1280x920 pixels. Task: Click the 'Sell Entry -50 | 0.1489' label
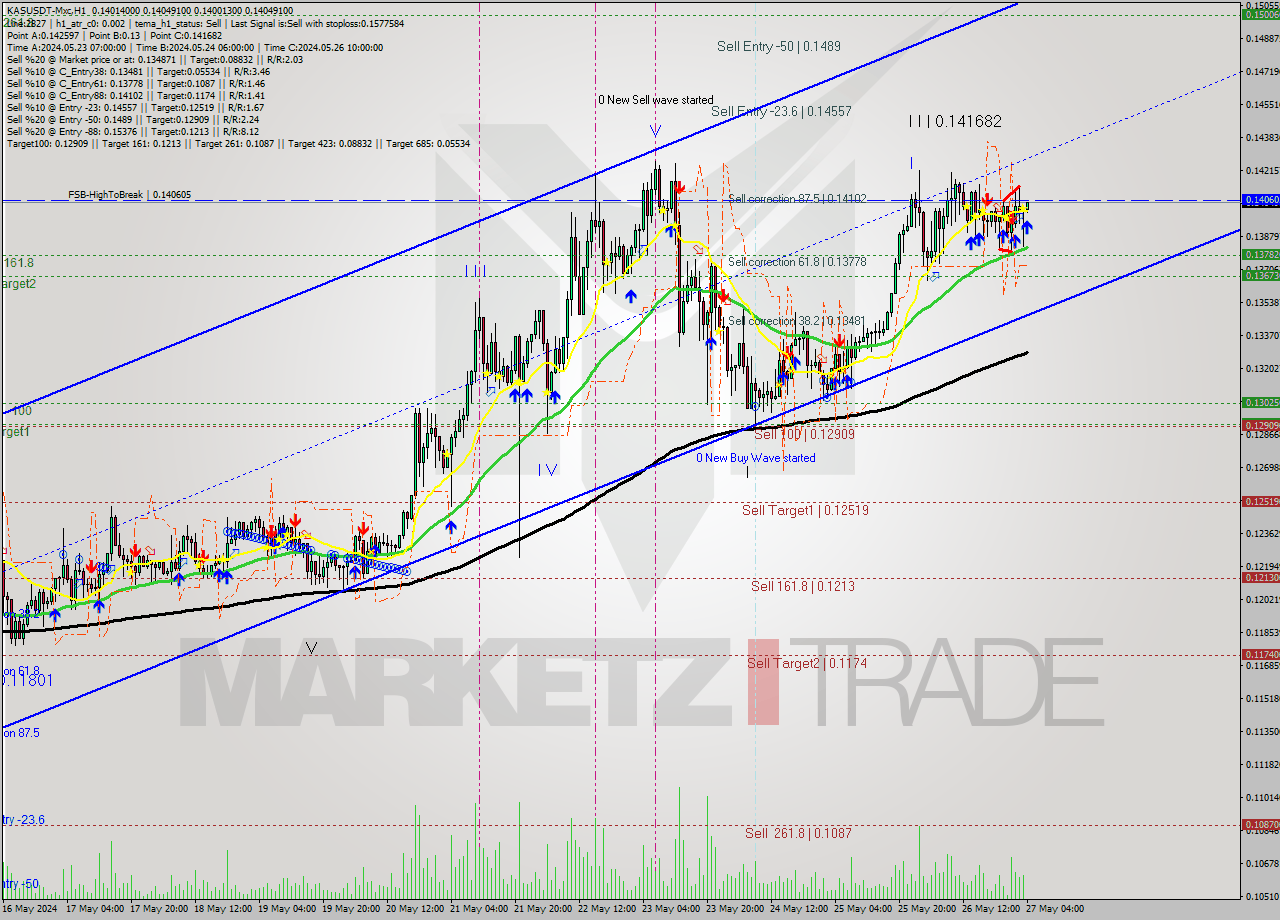coord(778,46)
